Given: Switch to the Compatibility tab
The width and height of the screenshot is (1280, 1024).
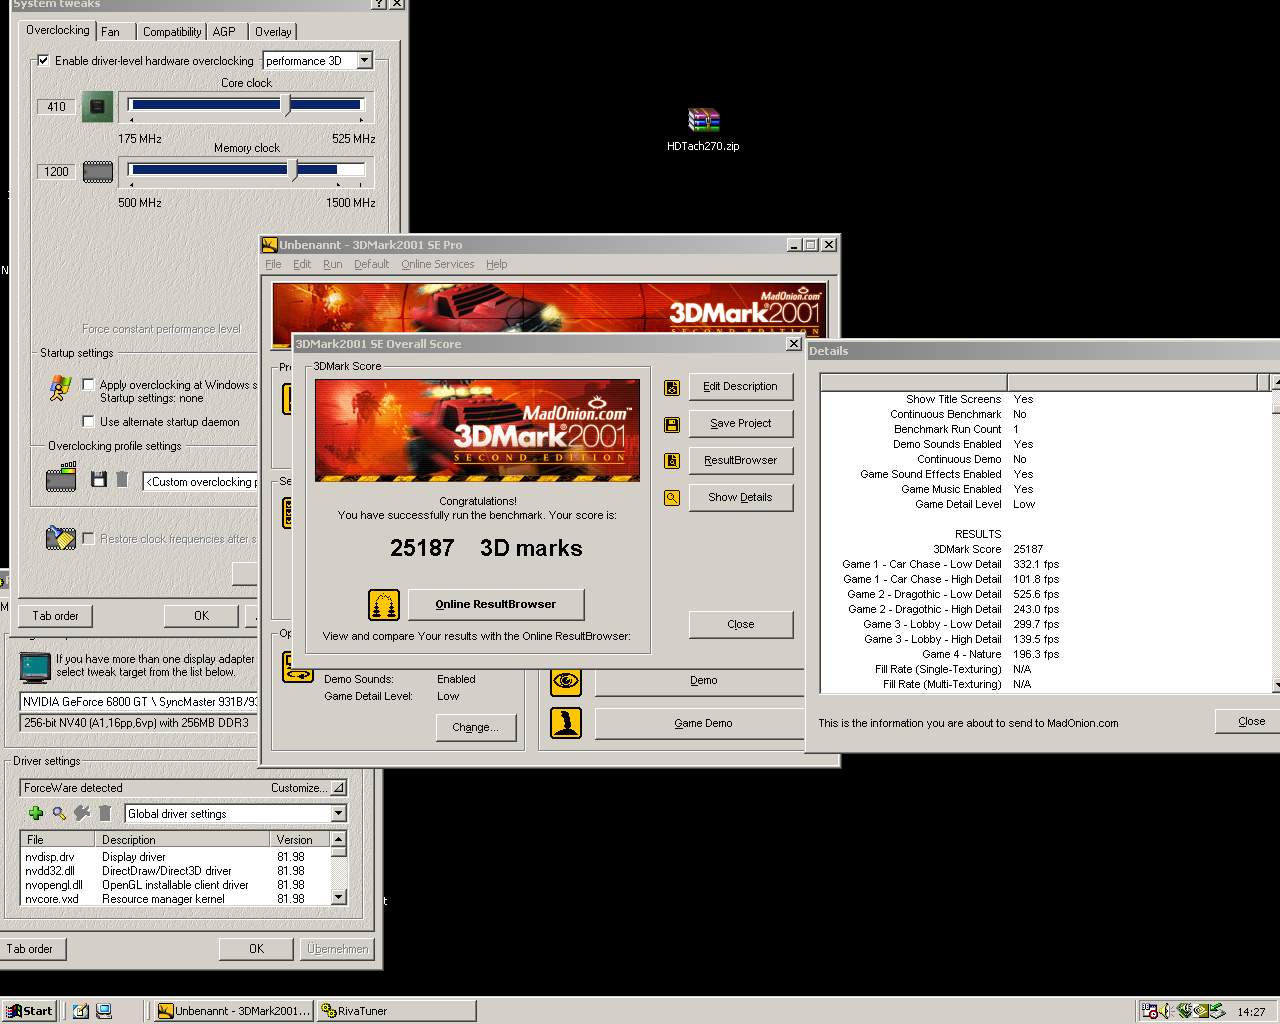Looking at the screenshot, I should (172, 32).
